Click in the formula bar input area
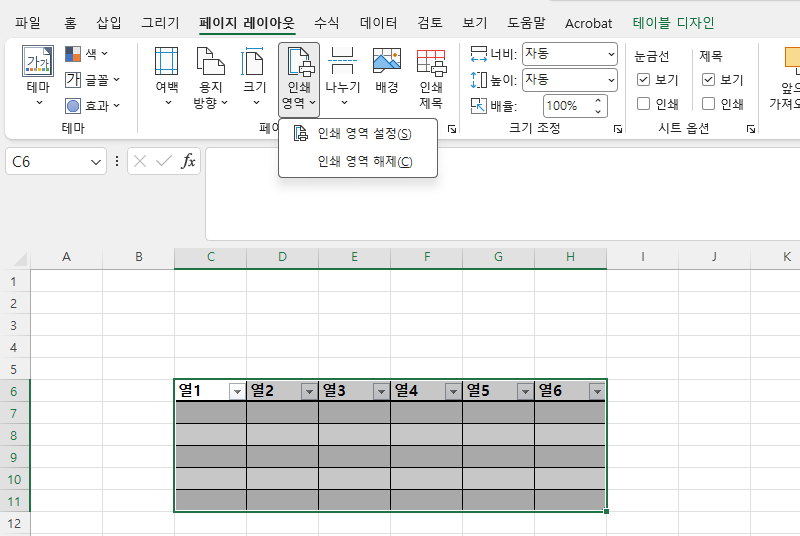 pos(503,194)
